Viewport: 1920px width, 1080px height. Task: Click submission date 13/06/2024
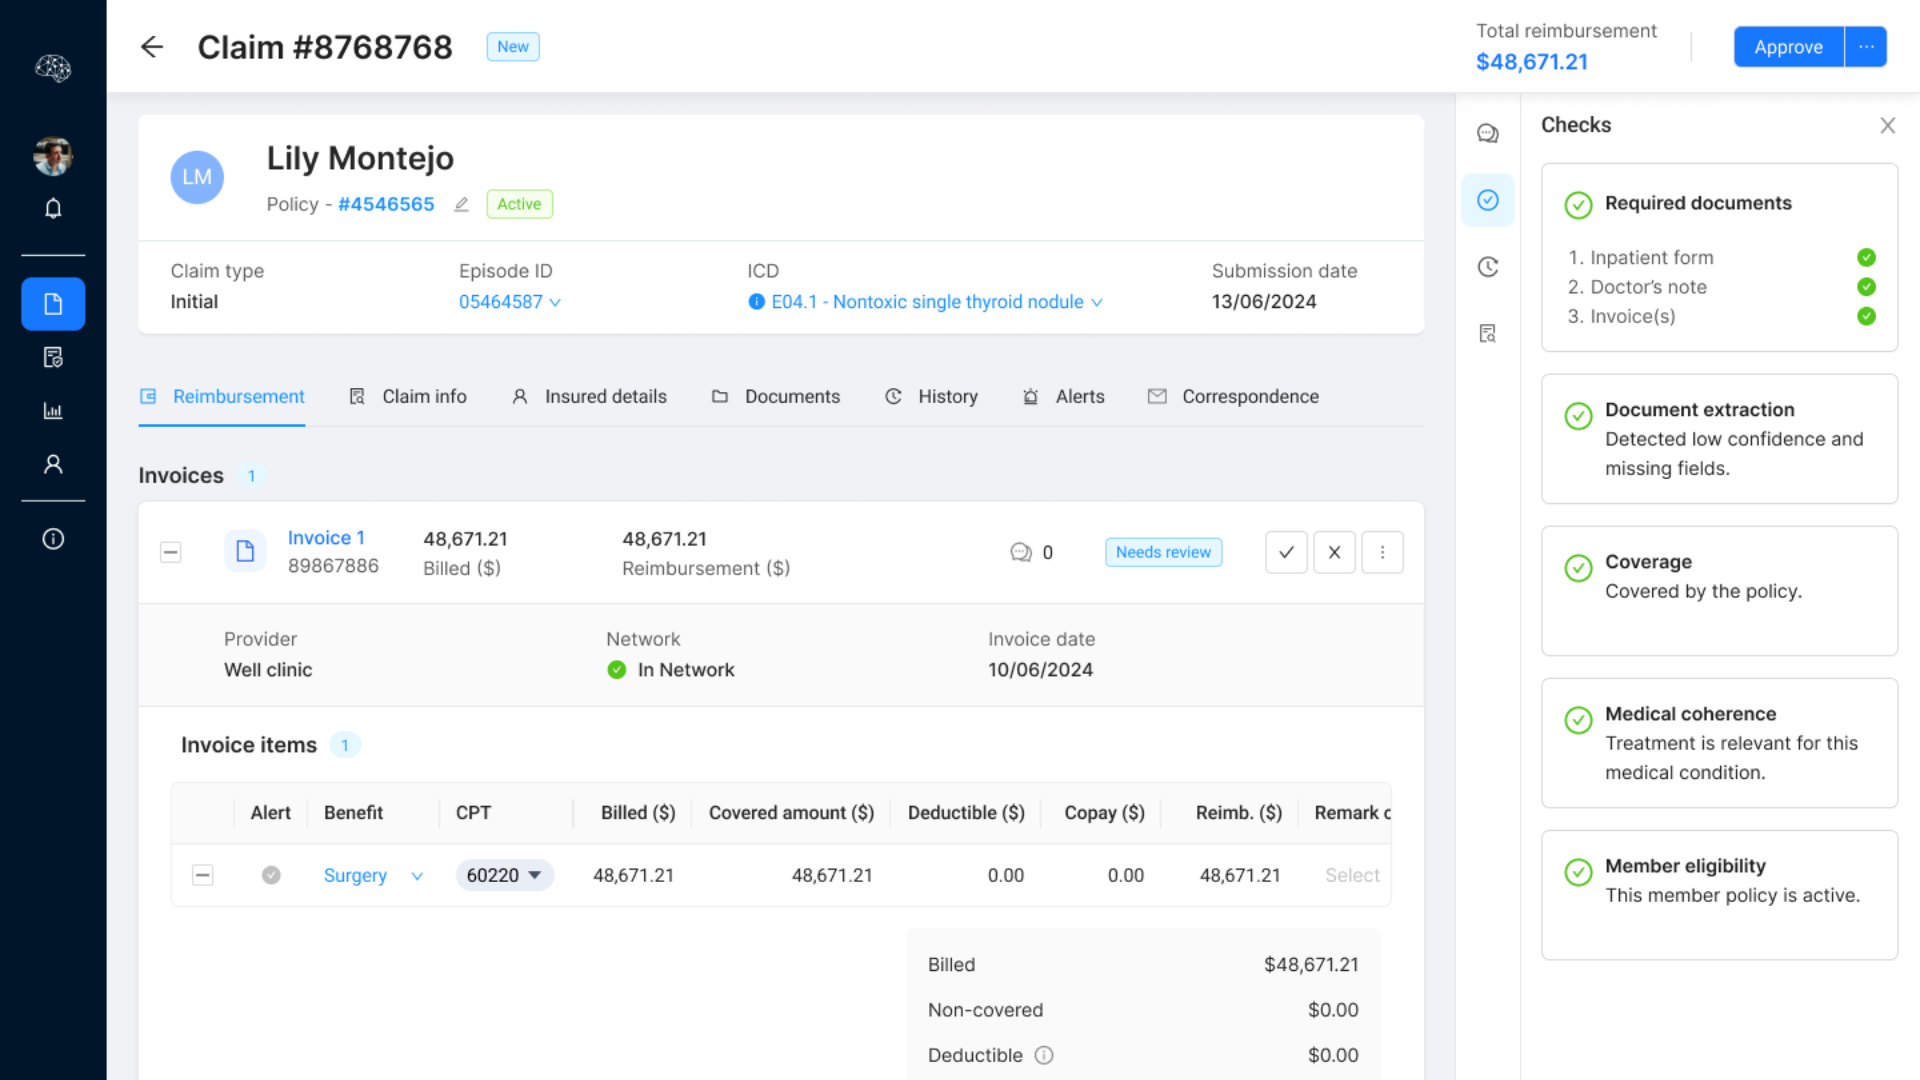pyautogui.click(x=1264, y=302)
